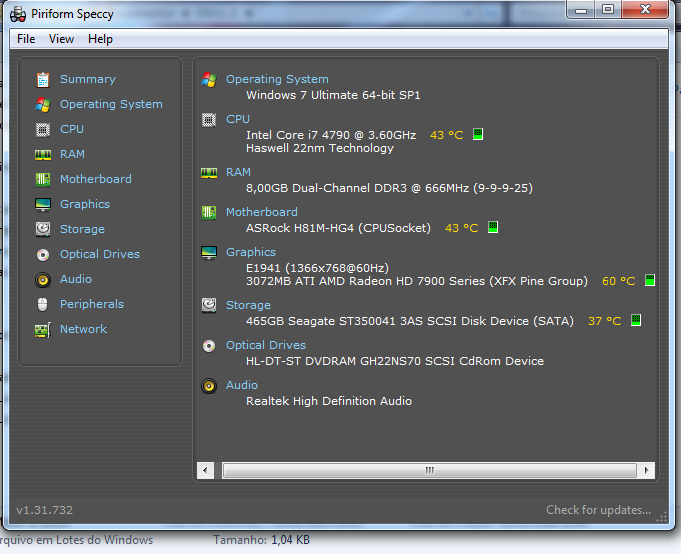Click the Storage heading link in summary
Image resolution: width=681 pixels, height=554 pixels.
click(248, 305)
